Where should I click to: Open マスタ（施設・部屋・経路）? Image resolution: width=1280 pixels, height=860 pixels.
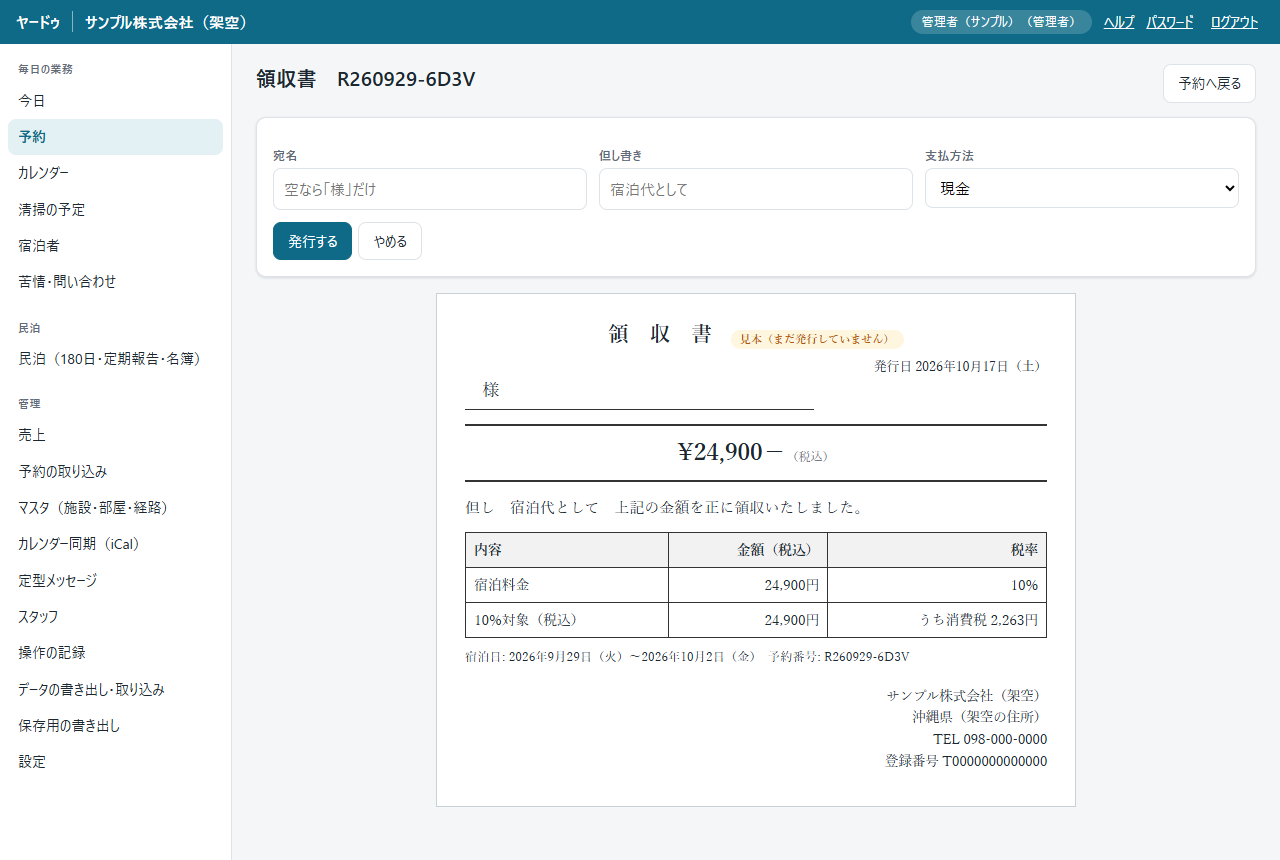[115, 508]
